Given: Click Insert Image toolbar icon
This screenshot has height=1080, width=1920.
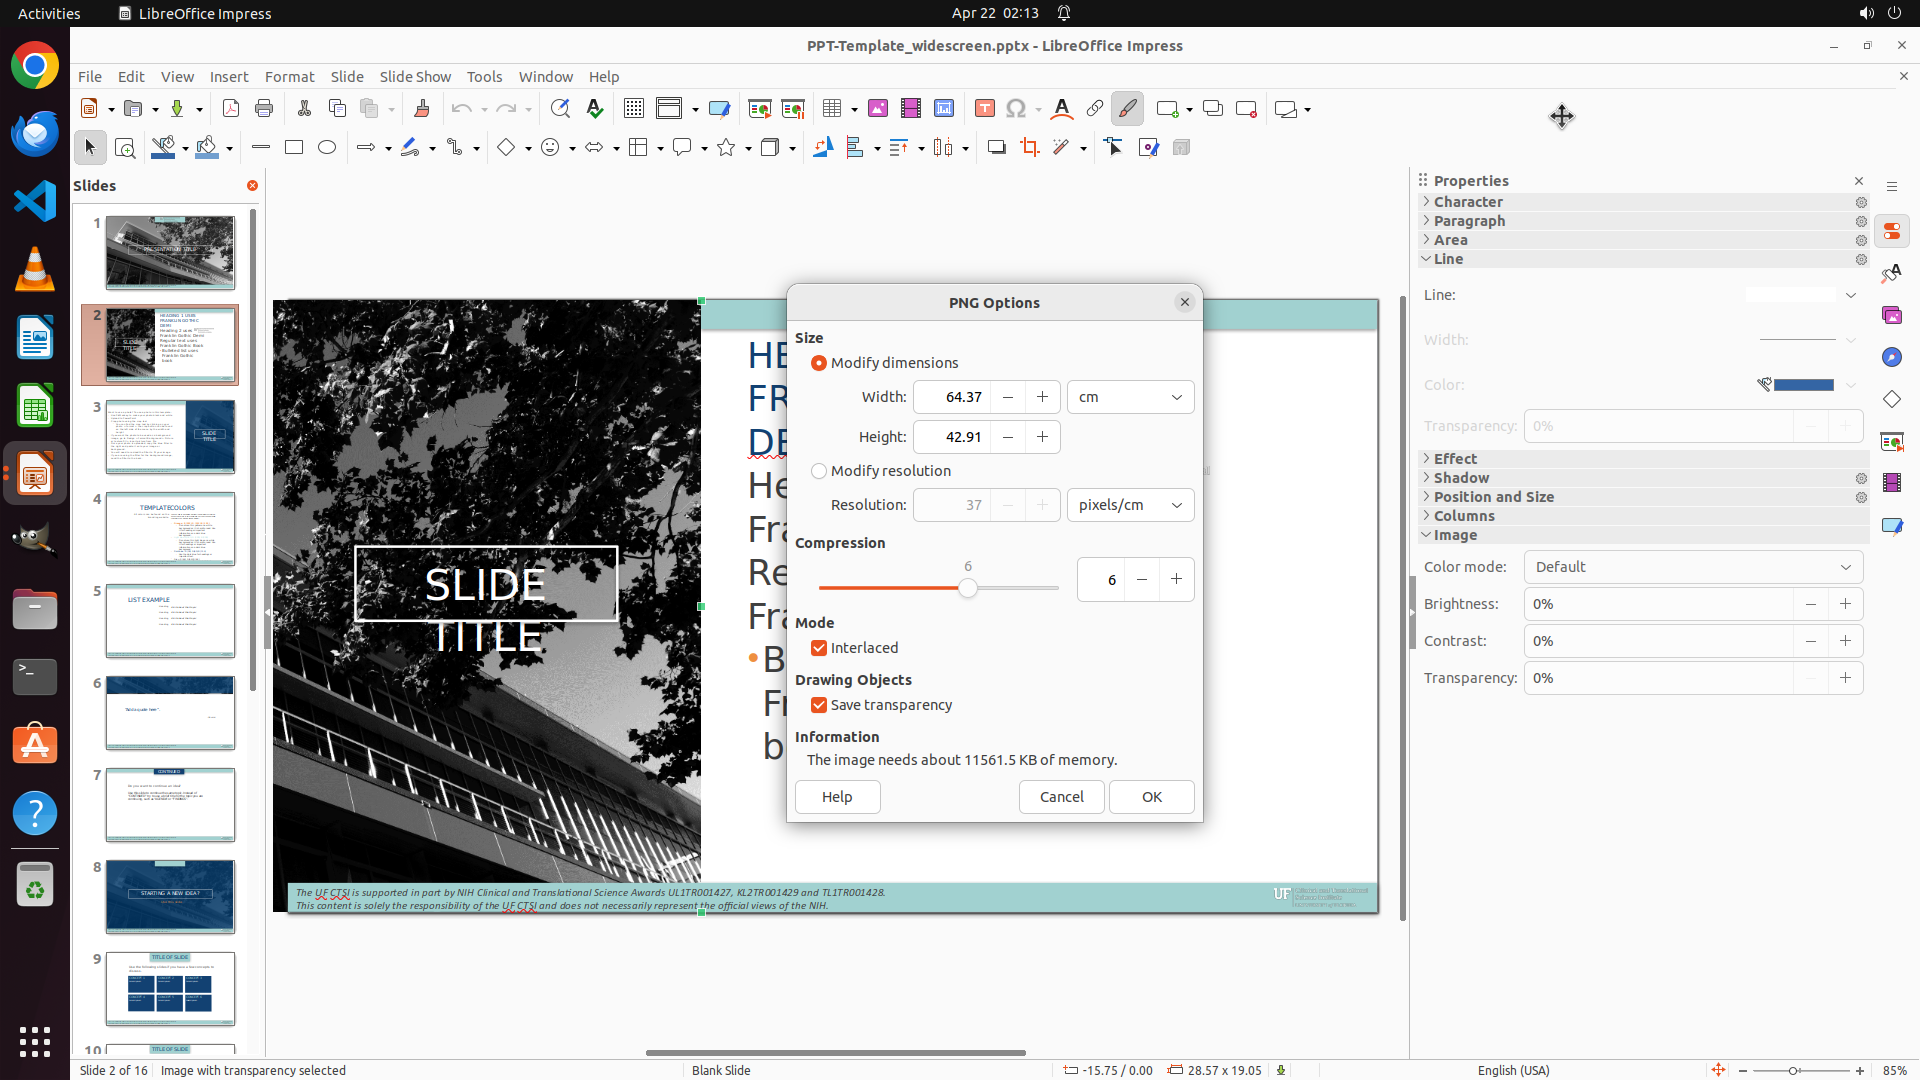Looking at the screenshot, I should (877, 109).
